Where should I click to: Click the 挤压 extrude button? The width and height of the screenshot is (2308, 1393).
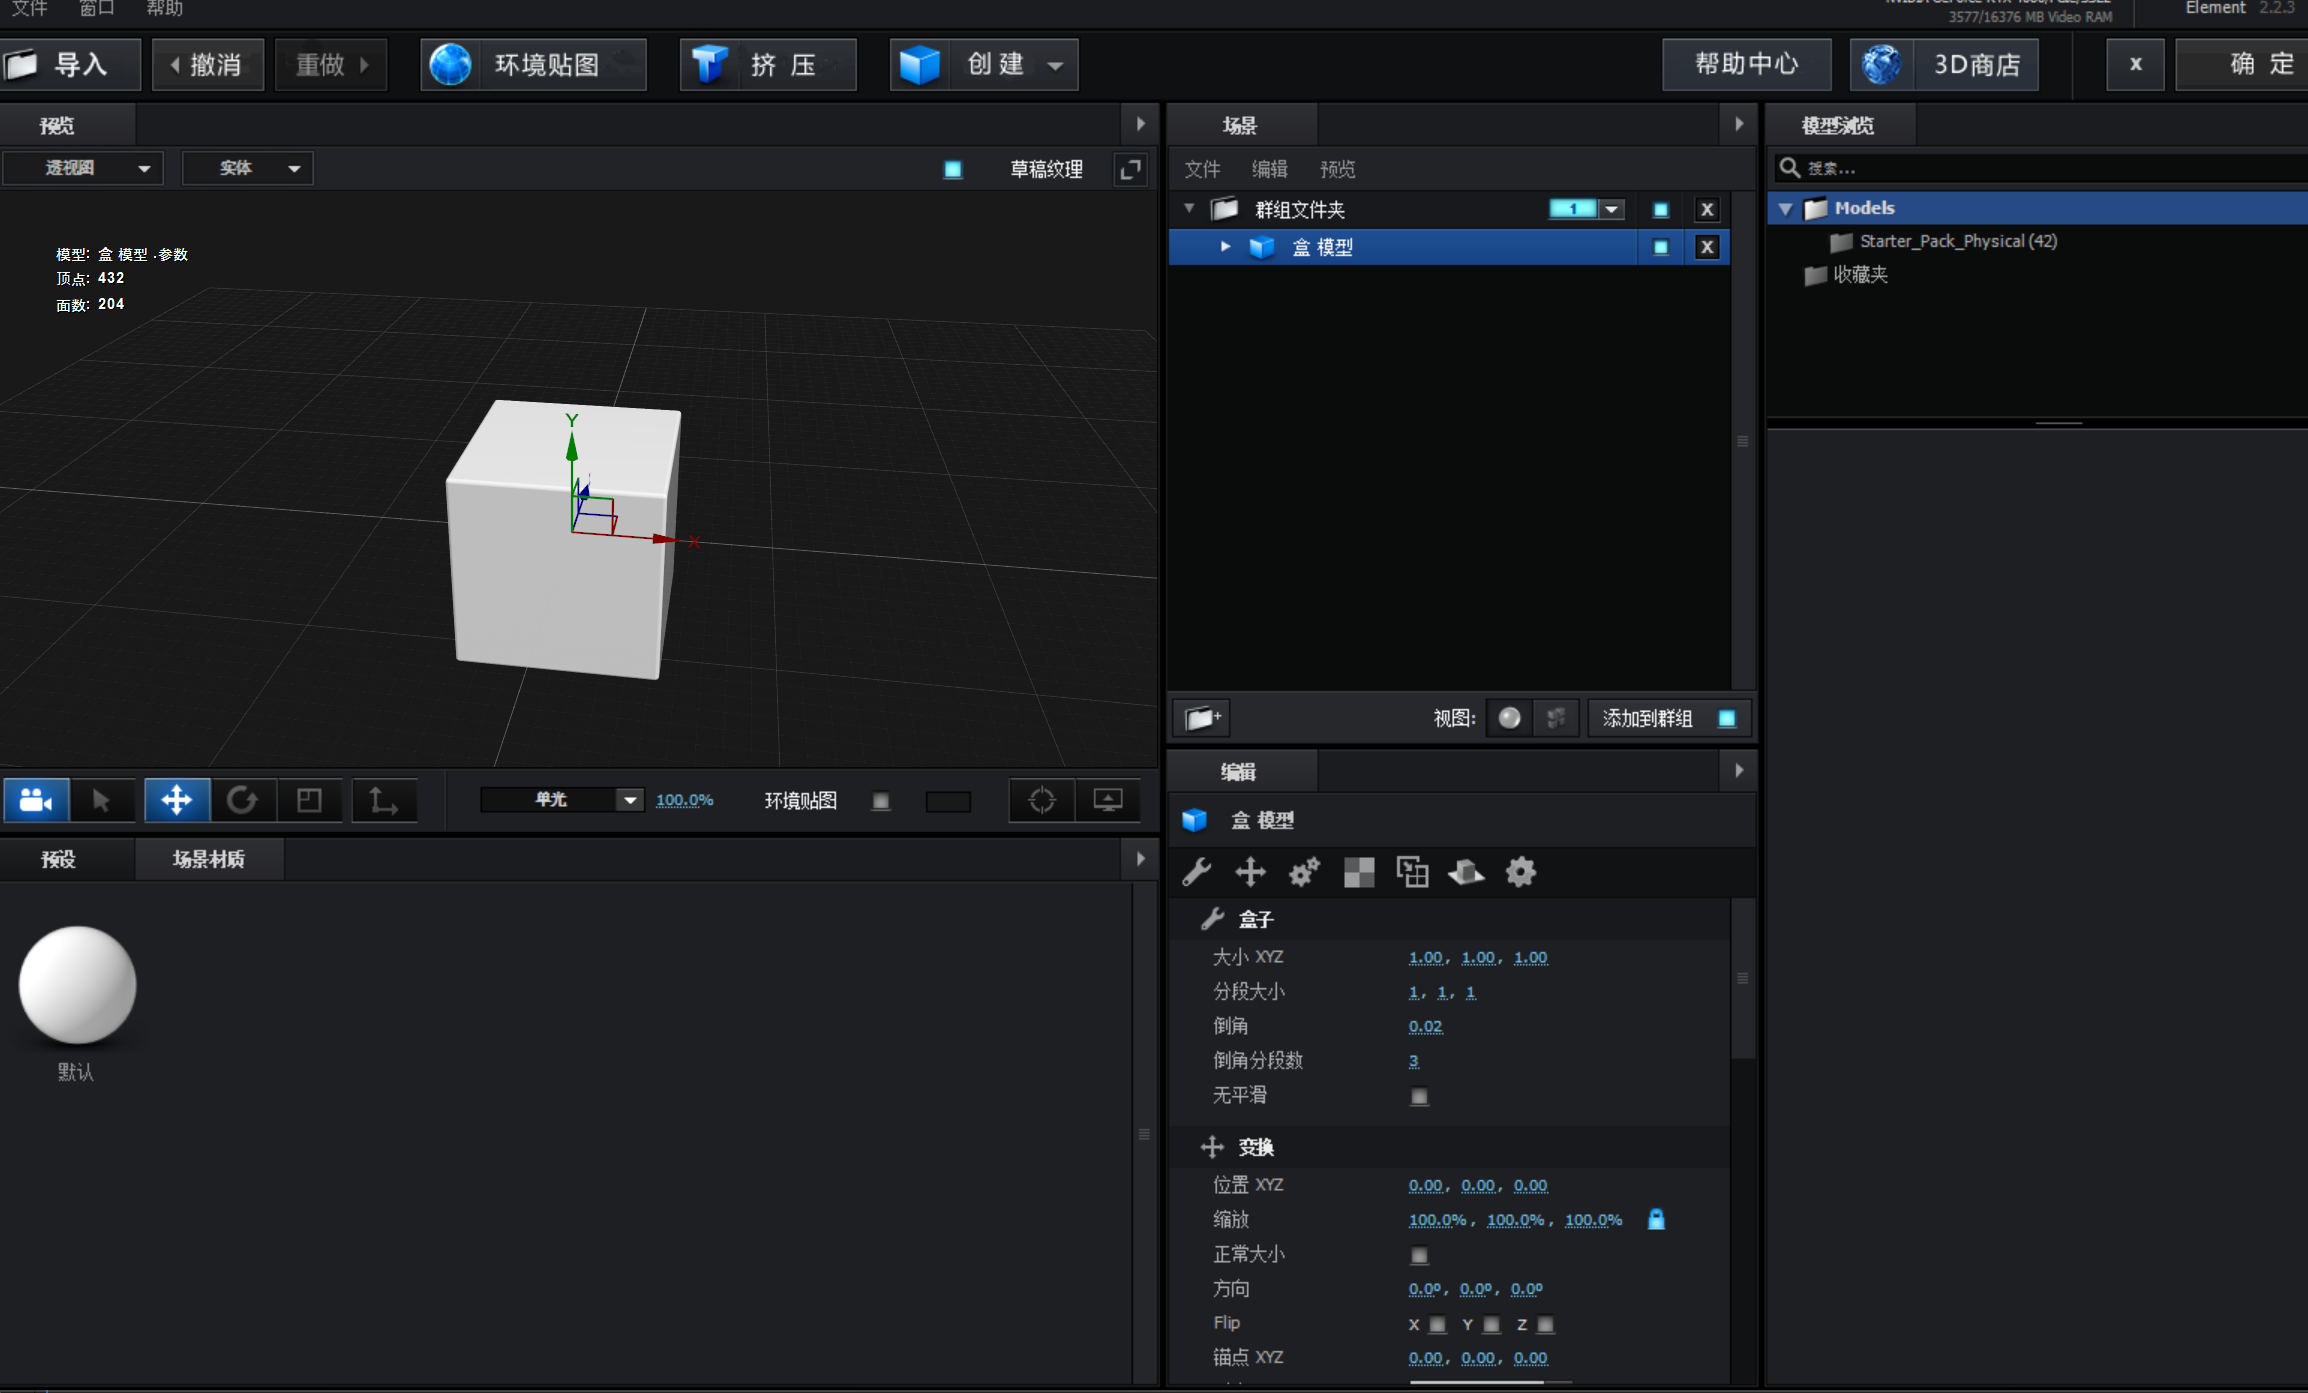(768, 65)
